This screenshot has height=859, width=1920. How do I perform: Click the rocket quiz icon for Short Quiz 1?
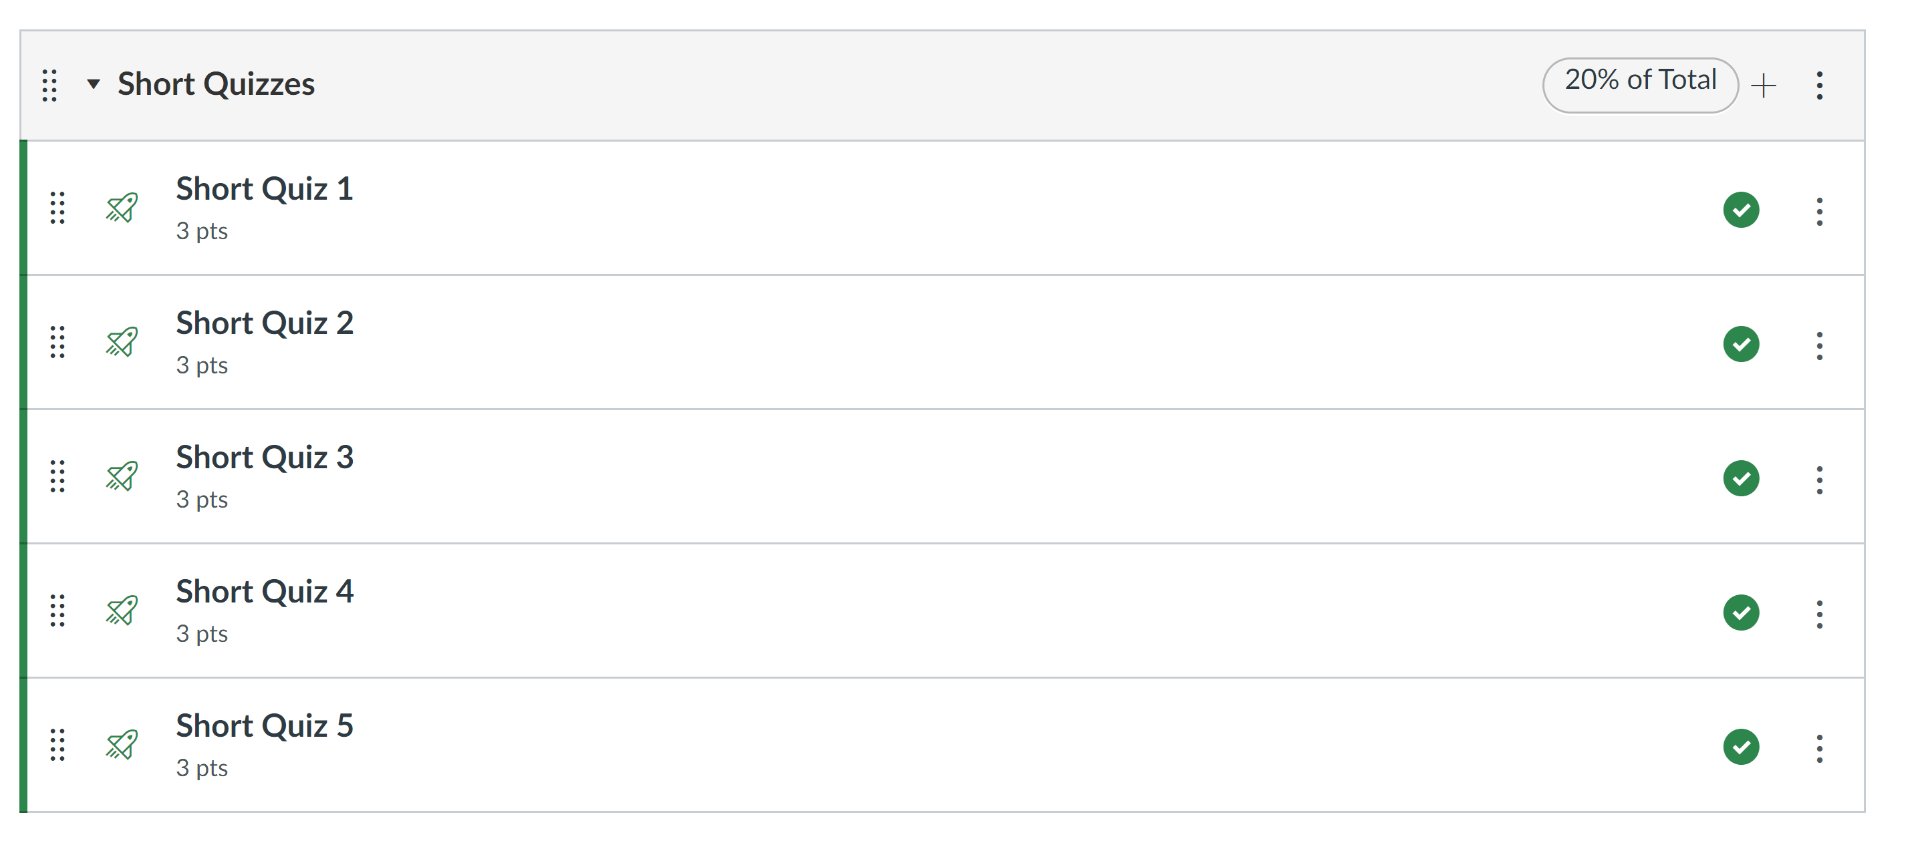pos(122,208)
